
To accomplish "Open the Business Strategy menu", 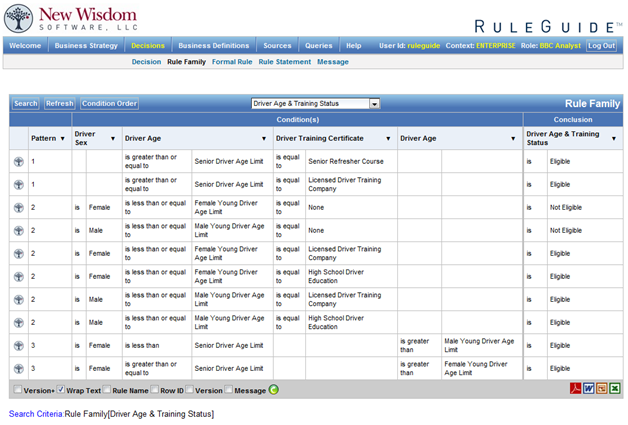I will (86, 46).
